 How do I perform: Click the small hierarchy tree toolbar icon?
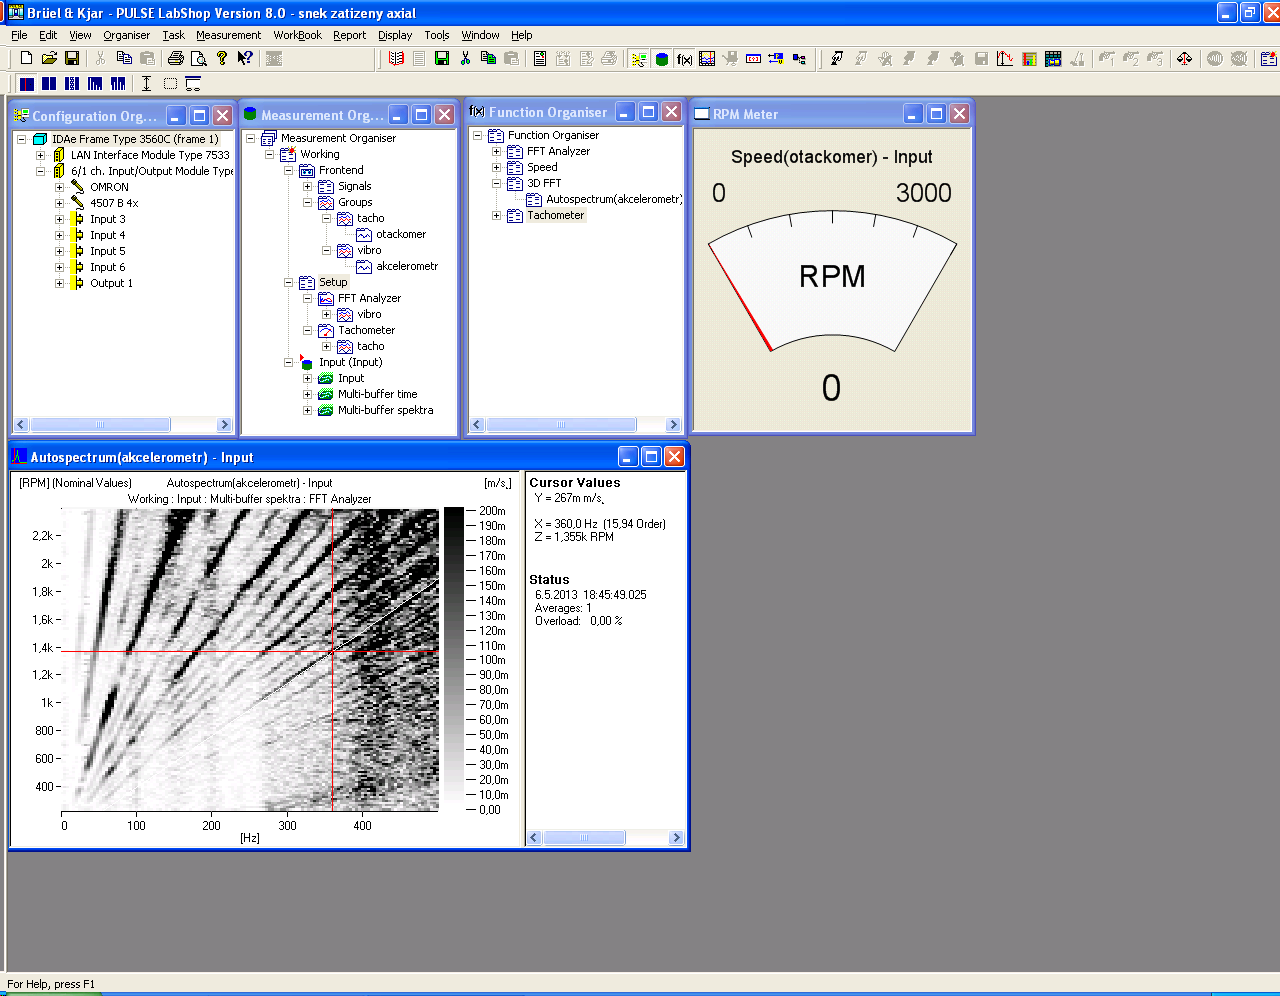coord(799,59)
